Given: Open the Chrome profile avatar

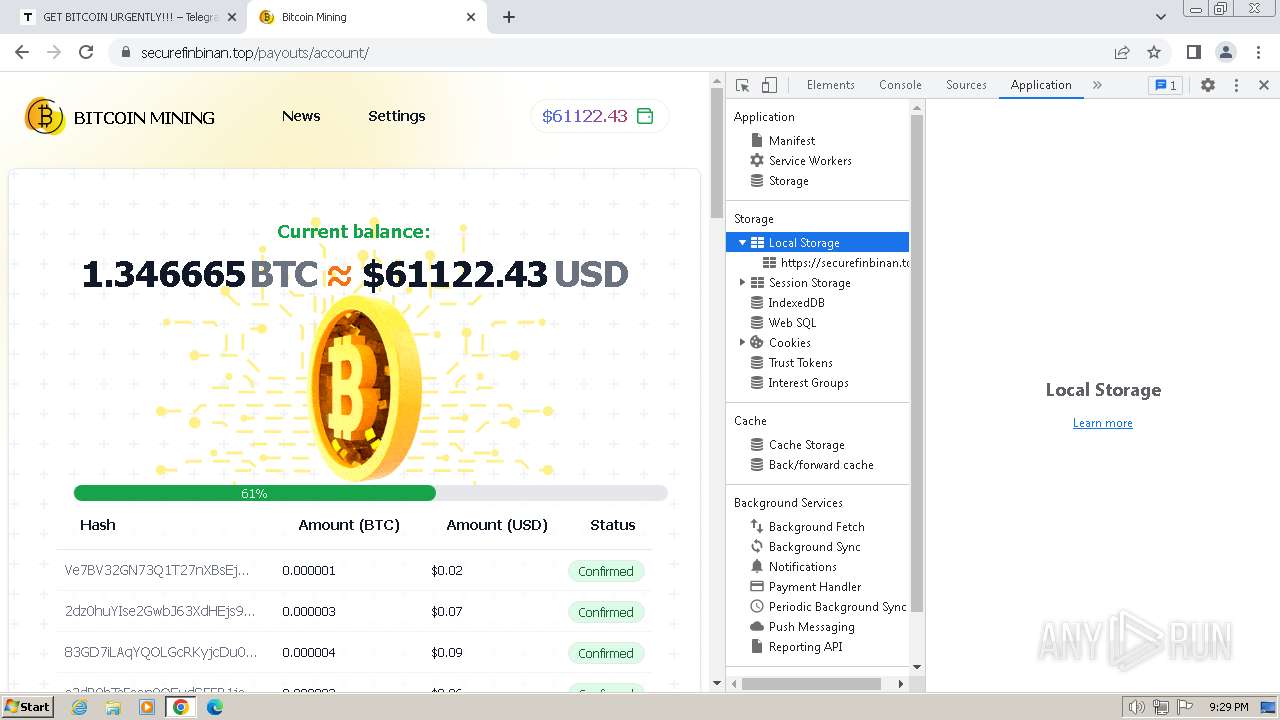Looking at the screenshot, I should (x=1225, y=52).
